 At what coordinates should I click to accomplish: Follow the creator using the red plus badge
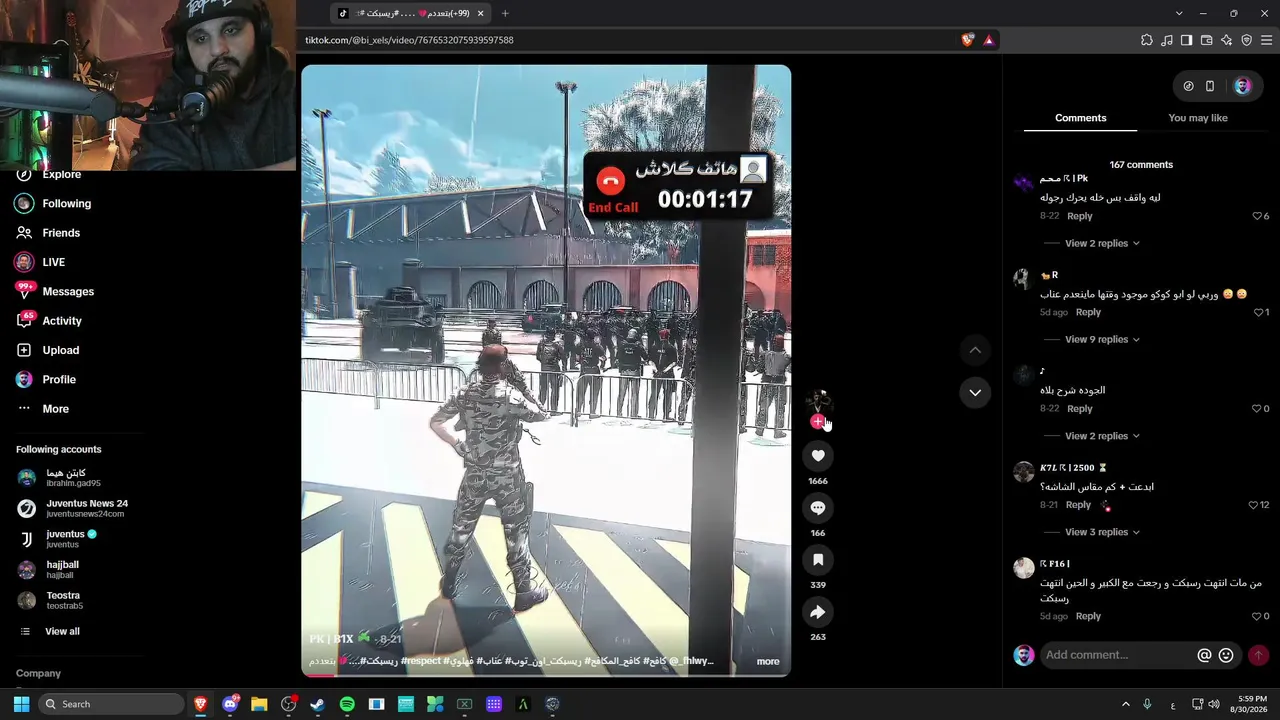(817, 422)
